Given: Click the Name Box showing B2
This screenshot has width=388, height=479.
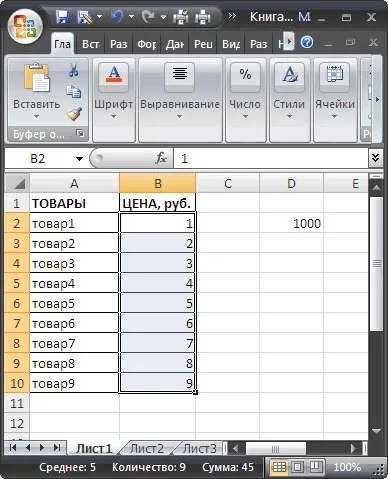Looking at the screenshot, I should click(x=38, y=158).
